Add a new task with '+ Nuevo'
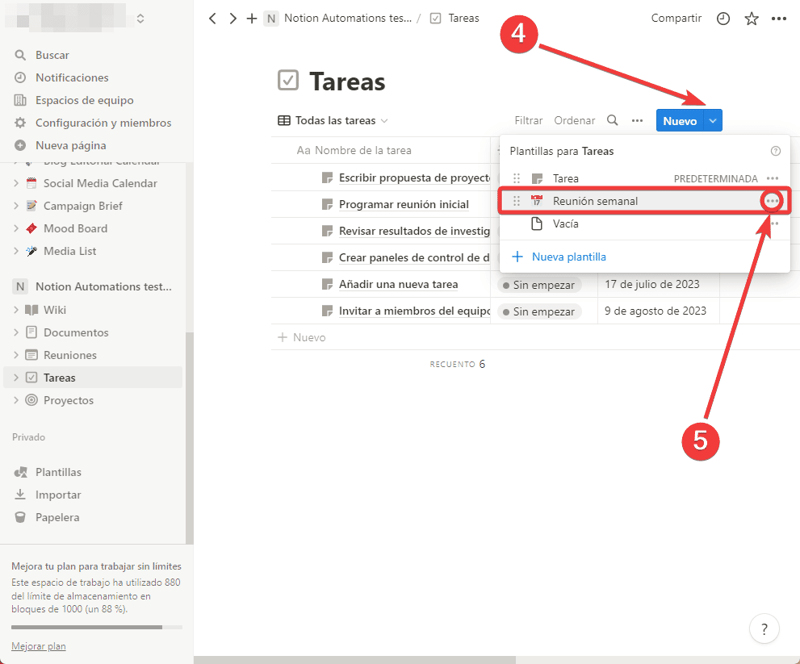The image size is (800, 664). coord(300,337)
